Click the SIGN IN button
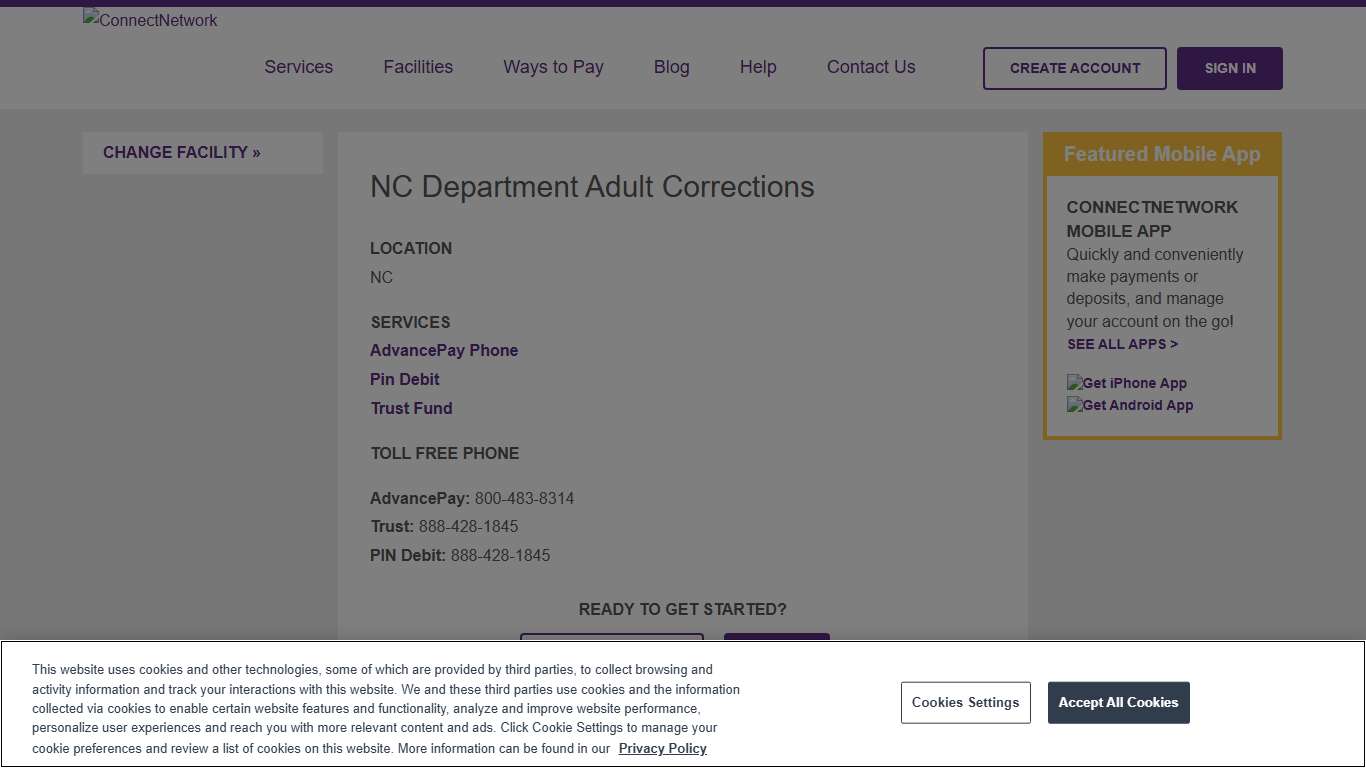Image resolution: width=1366 pixels, height=768 pixels. coord(1229,68)
